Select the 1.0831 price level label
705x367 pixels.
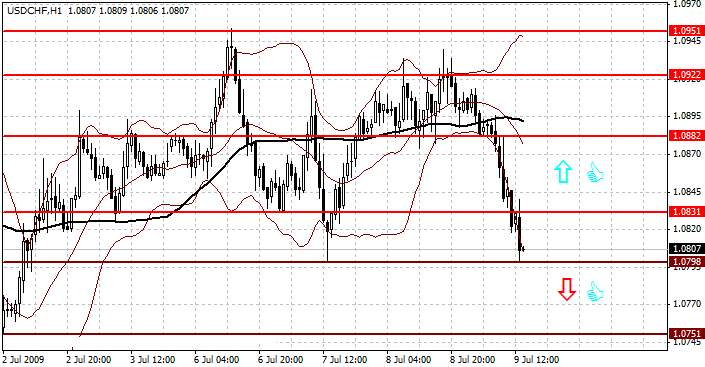point(687,211)
